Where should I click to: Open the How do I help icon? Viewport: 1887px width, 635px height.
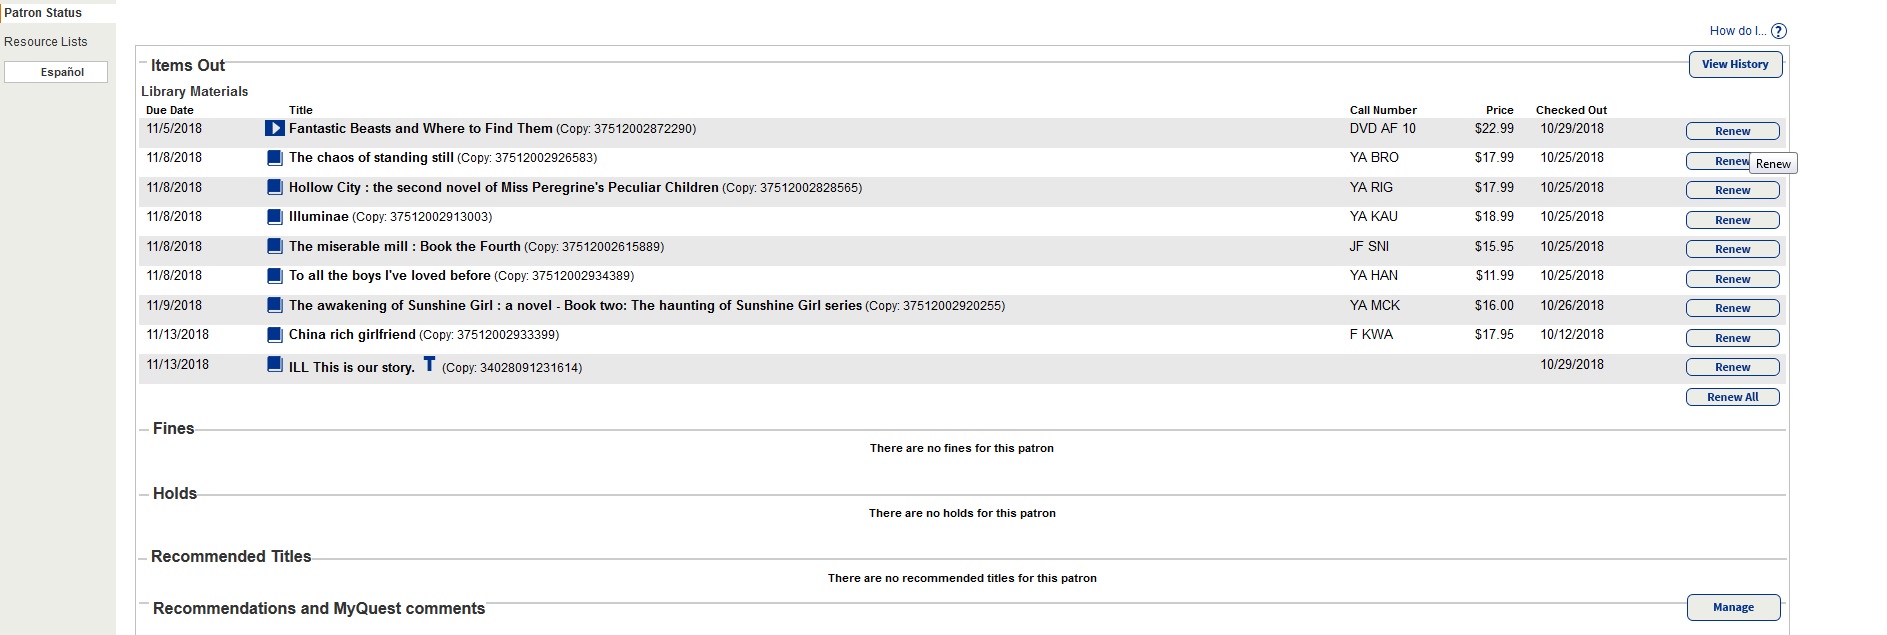tap(1778, 31)
